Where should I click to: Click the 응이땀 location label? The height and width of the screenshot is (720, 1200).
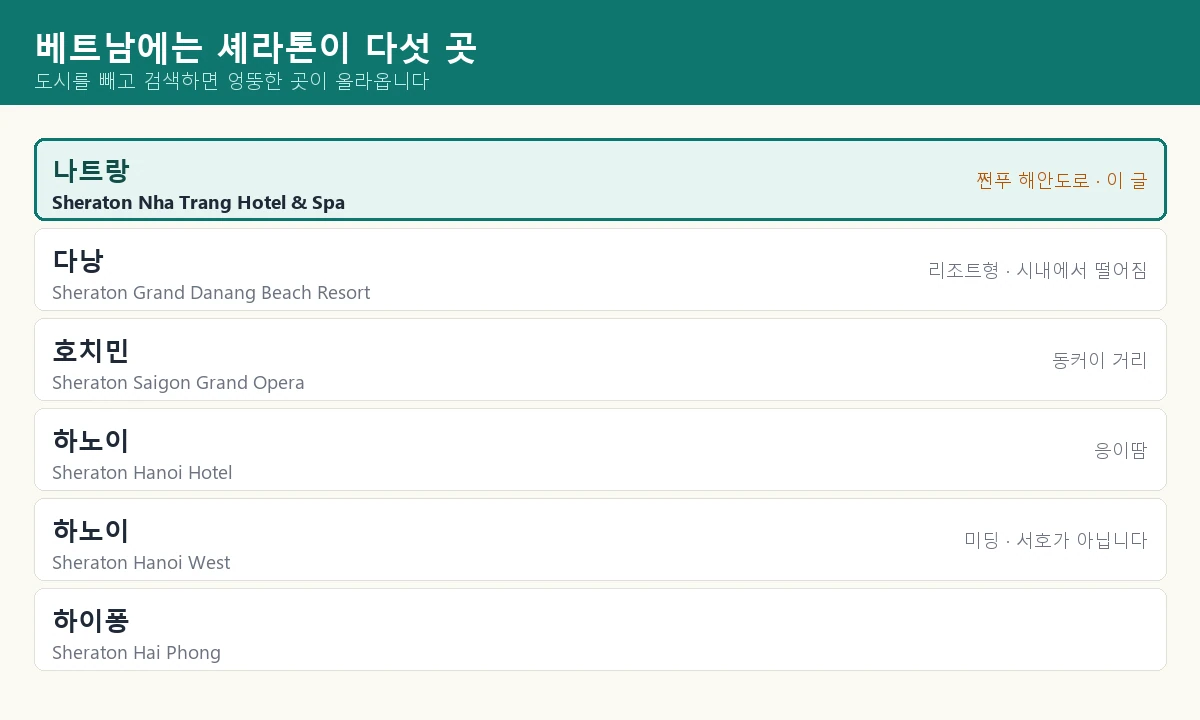[1121, 450]
